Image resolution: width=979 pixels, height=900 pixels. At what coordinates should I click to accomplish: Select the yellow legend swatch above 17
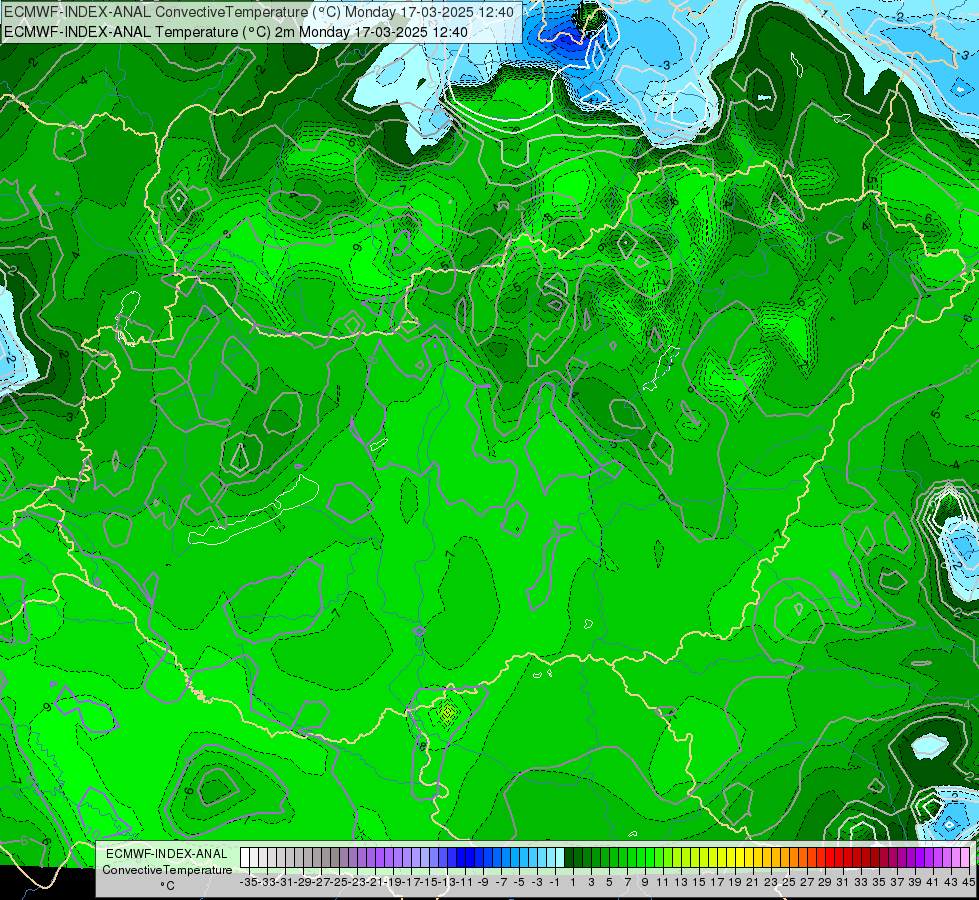pos(713,858)
